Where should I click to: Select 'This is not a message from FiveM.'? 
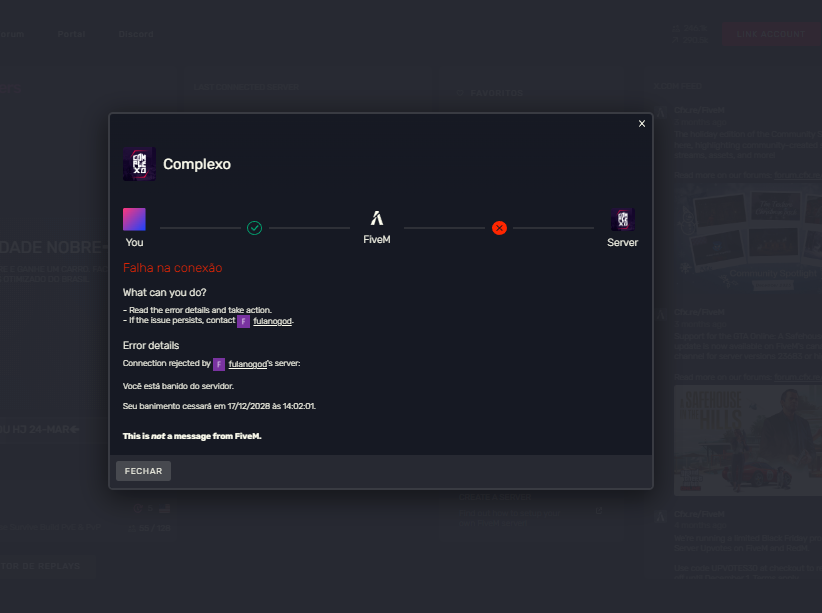(192, 436)
